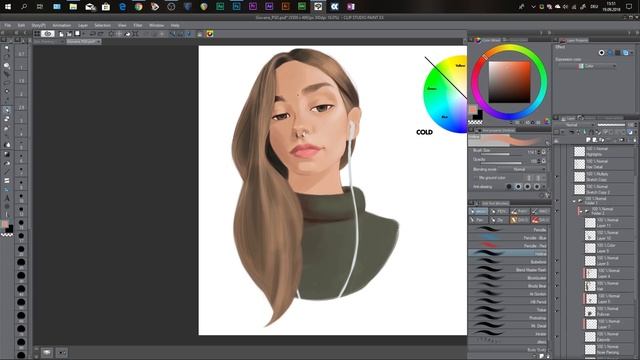Open the Layer menu
Image resolution: width=640 pixels, height=360 pixels.
[x=83, y=25]
